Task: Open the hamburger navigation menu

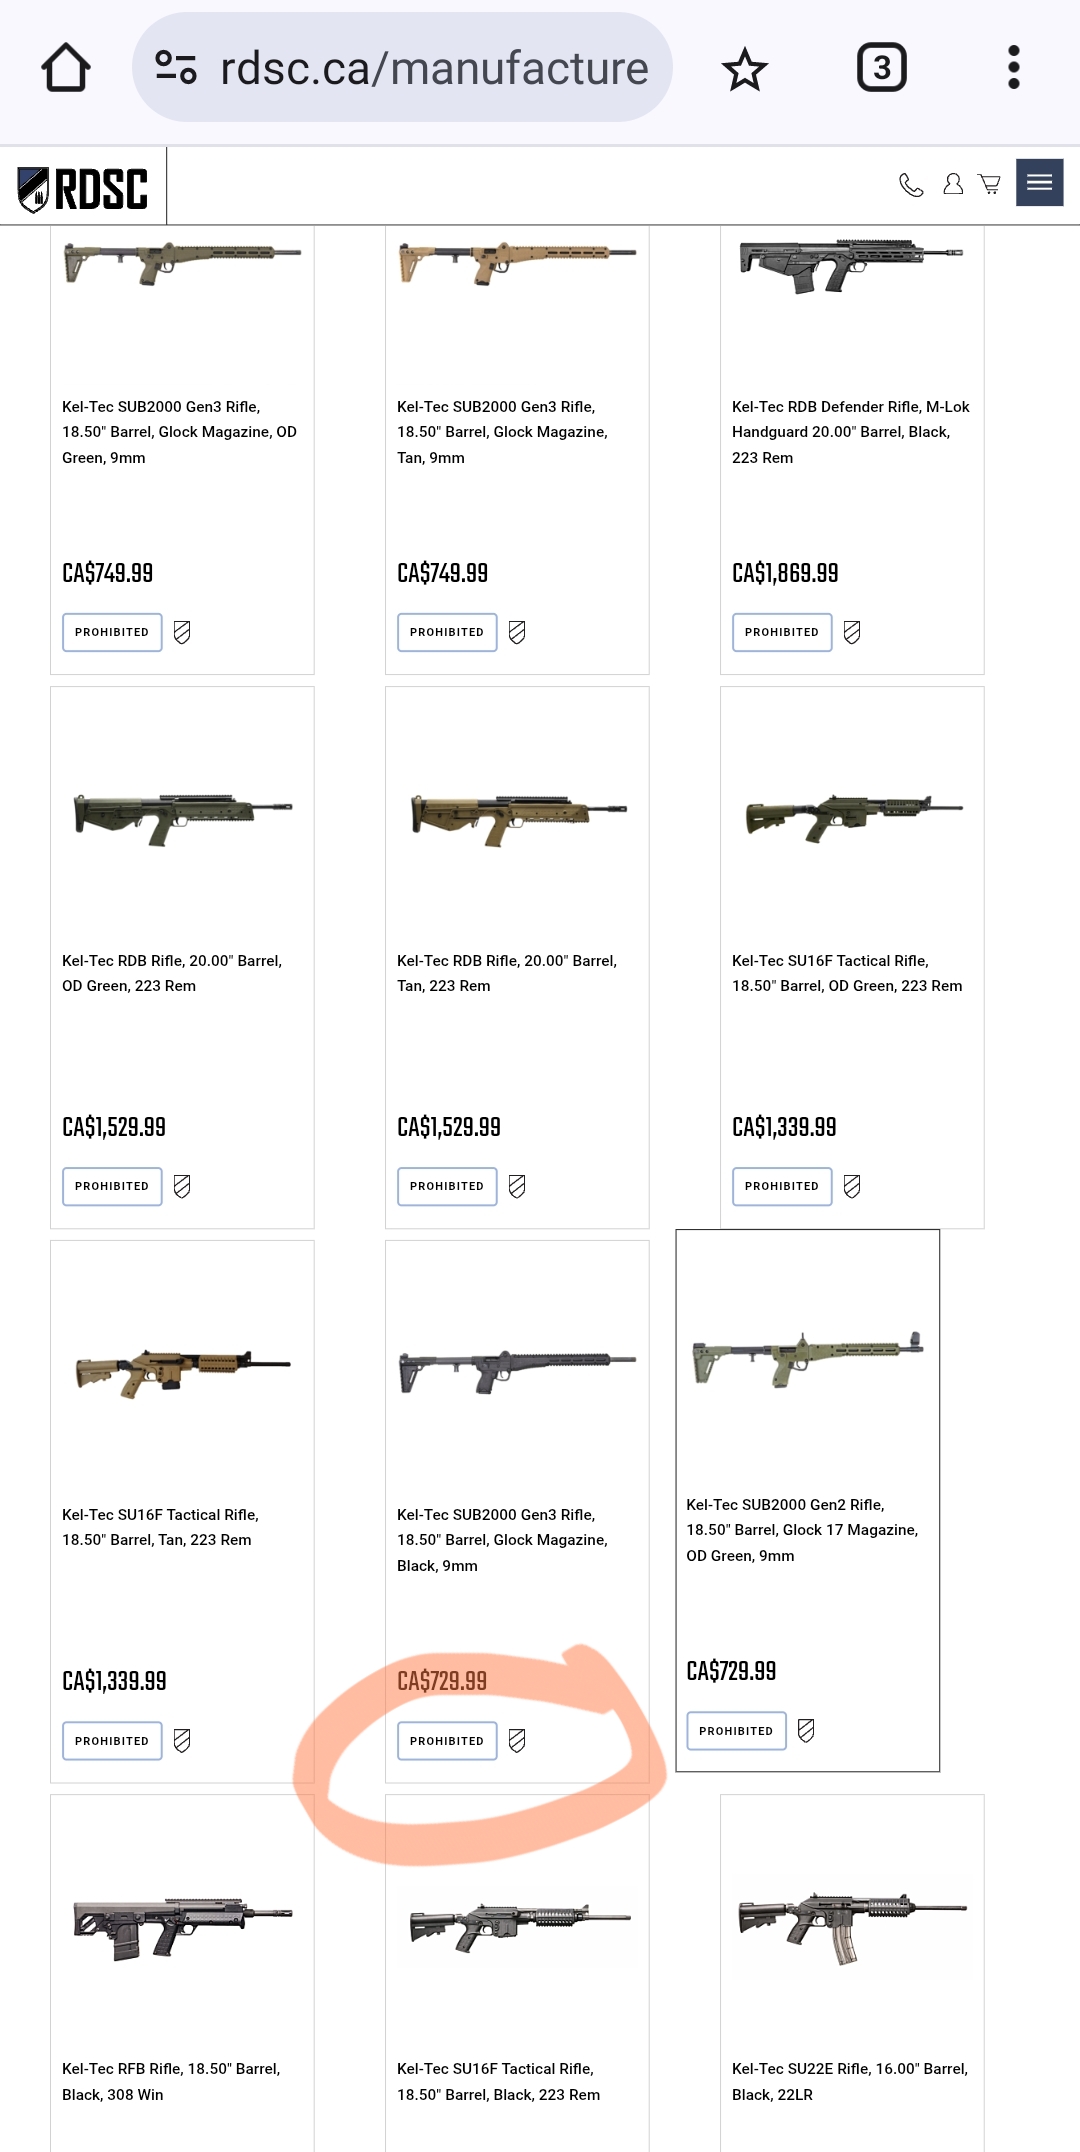Action: [1039, 182]
